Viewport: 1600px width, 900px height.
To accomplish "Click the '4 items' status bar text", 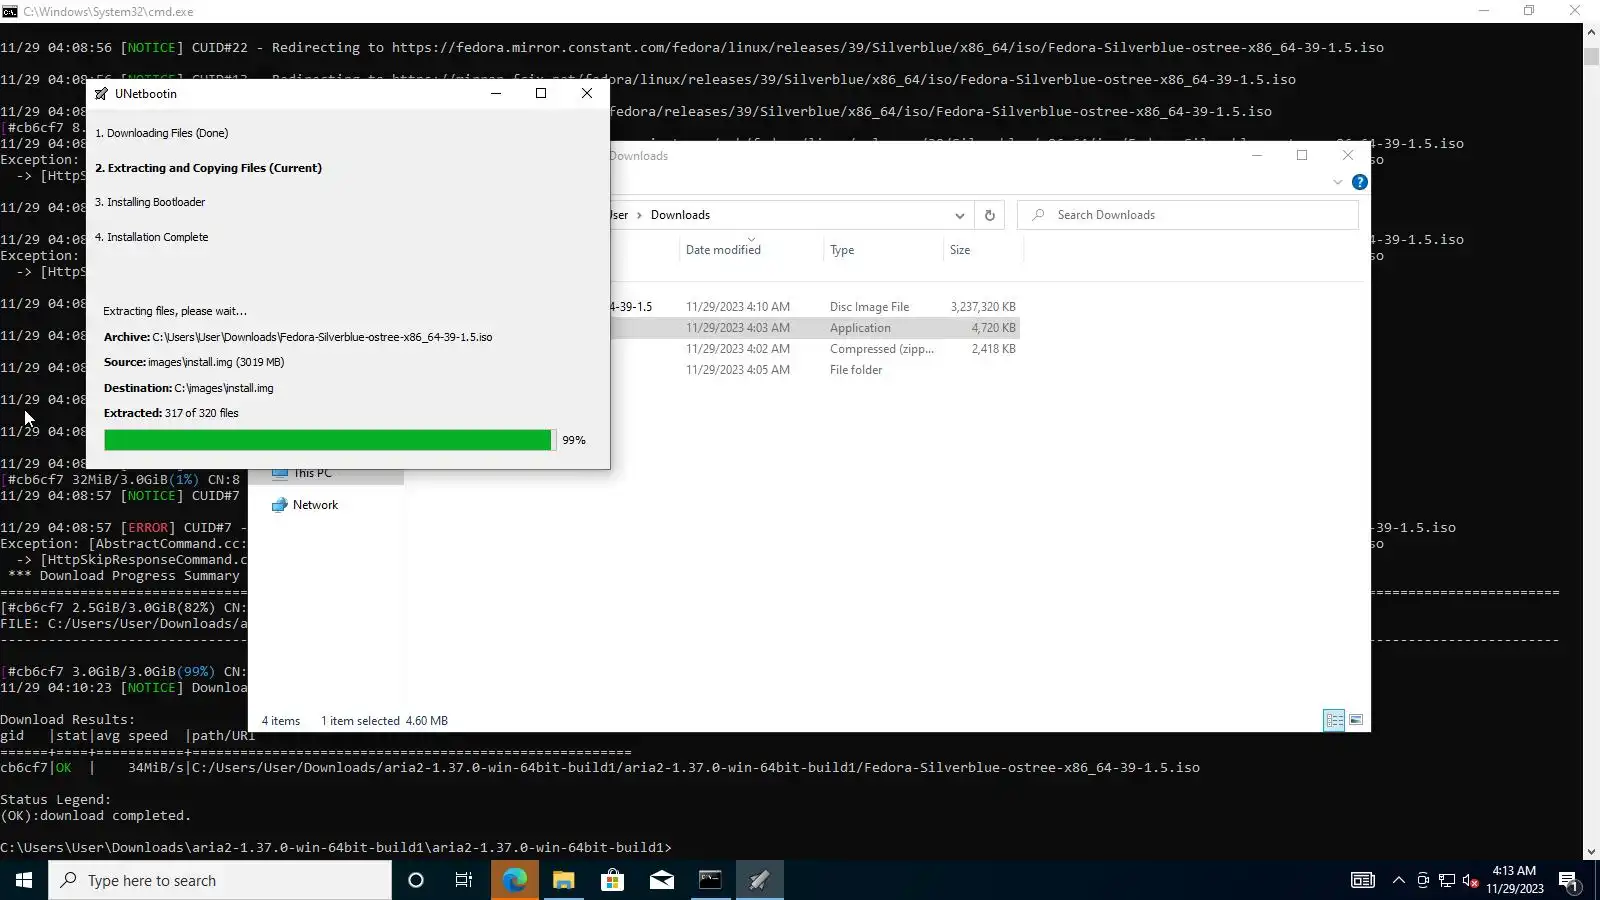I will pyautogui.click(x=281, y=721).
